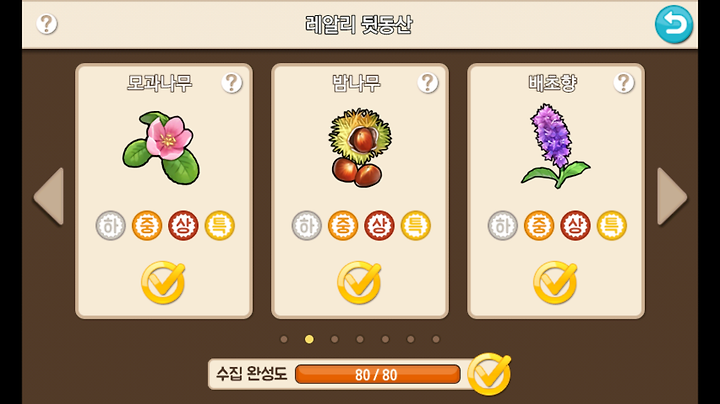
Task: Select the 중 grade badge on 배초향
Action: [x=539, y=225]
